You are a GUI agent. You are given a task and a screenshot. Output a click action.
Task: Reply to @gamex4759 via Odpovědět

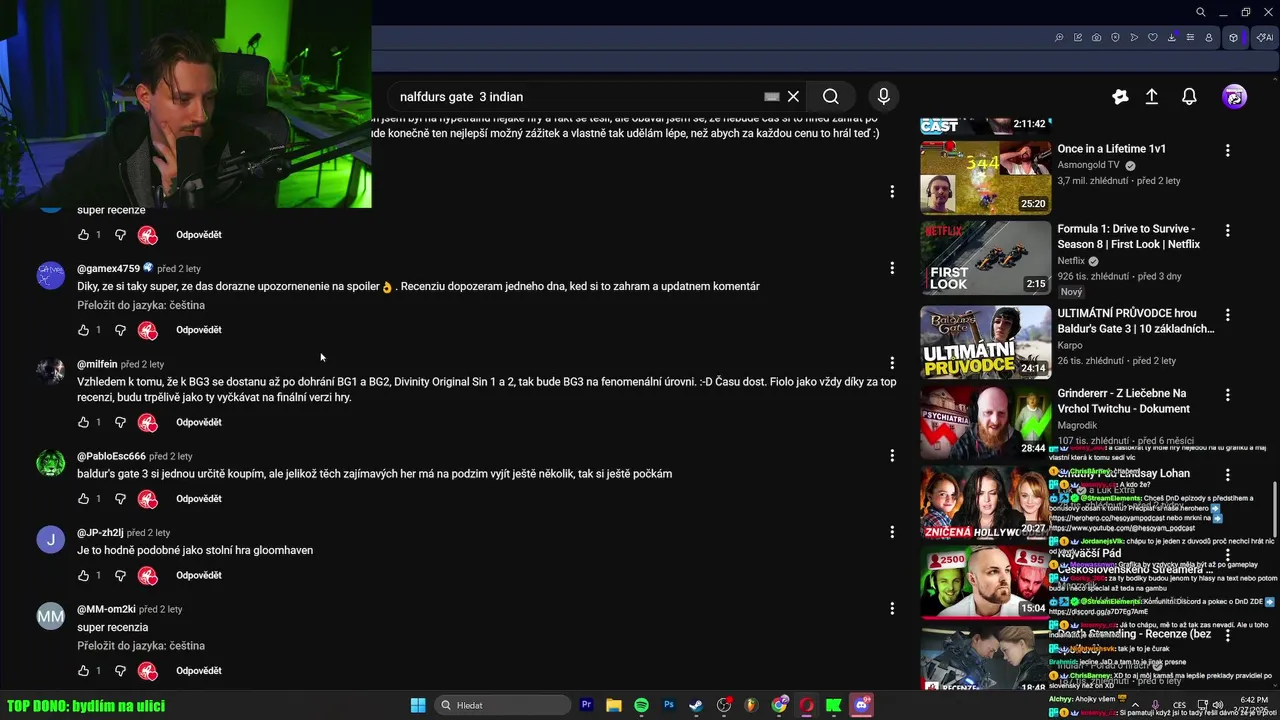199,330
